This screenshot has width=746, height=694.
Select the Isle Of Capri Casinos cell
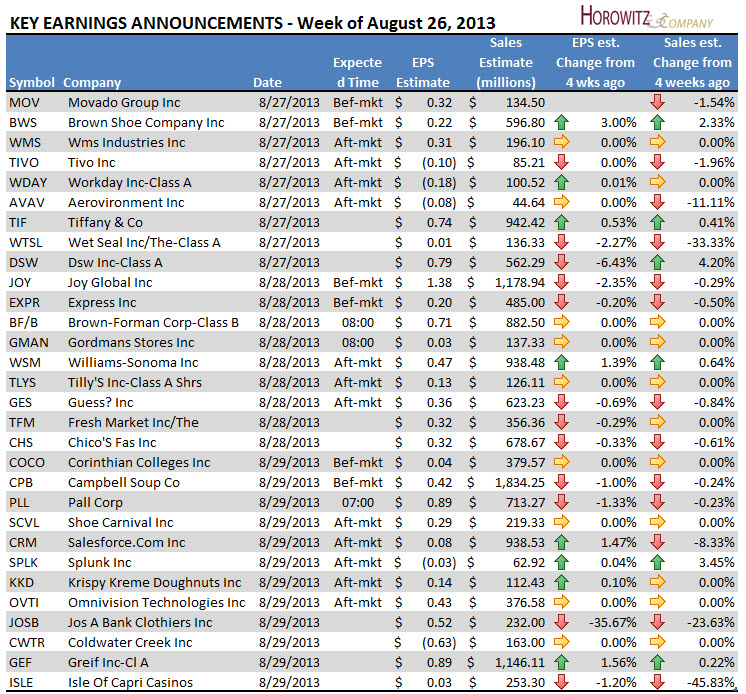tap(130, 682)
